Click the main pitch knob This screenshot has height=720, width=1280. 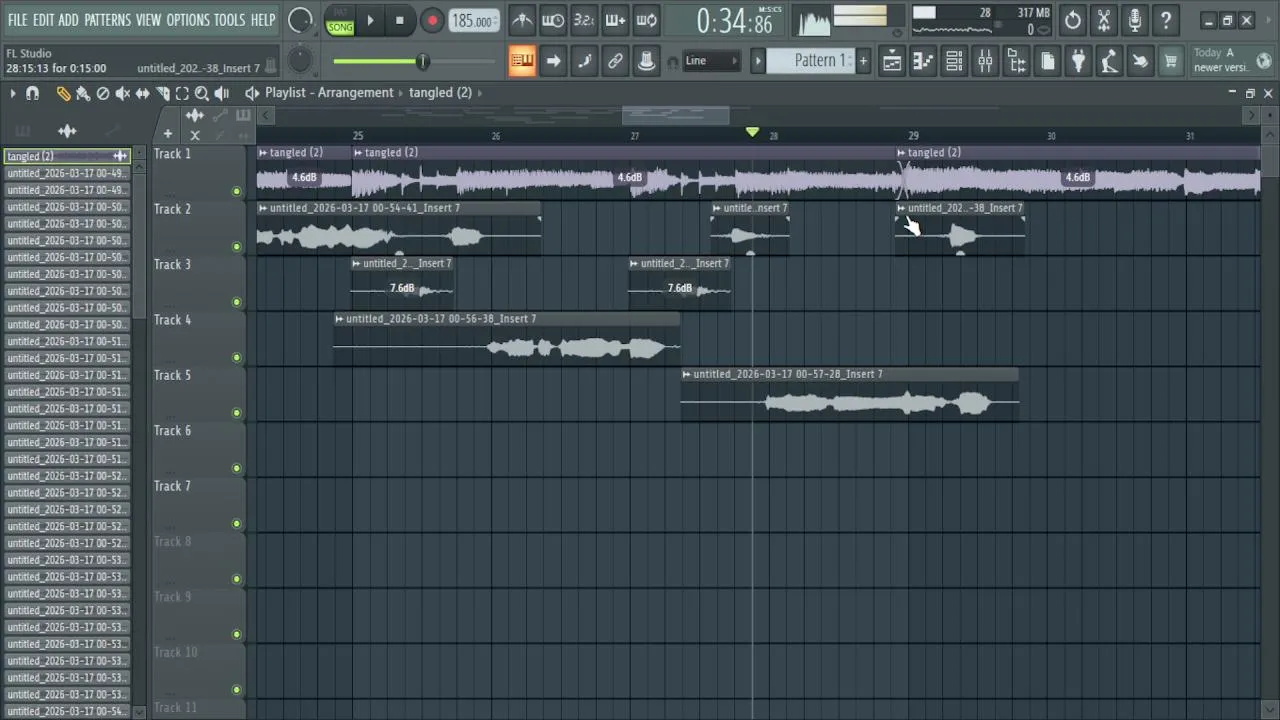pos(300,61)
